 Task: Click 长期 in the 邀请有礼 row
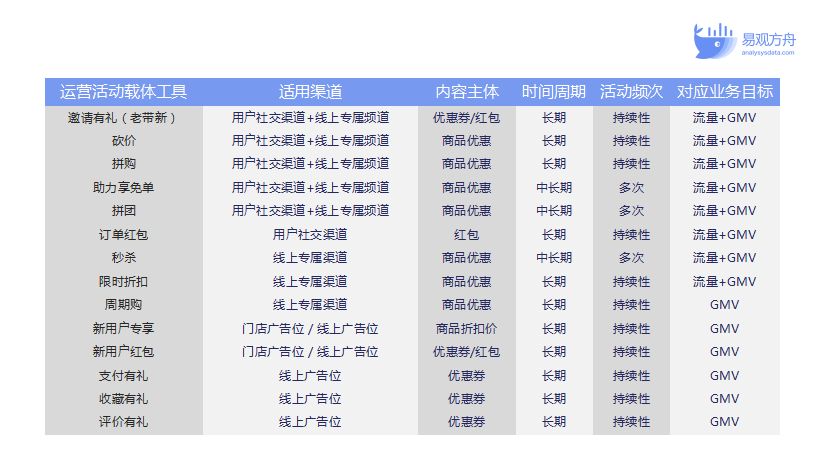pyautogui.click(x=554, y=118)
